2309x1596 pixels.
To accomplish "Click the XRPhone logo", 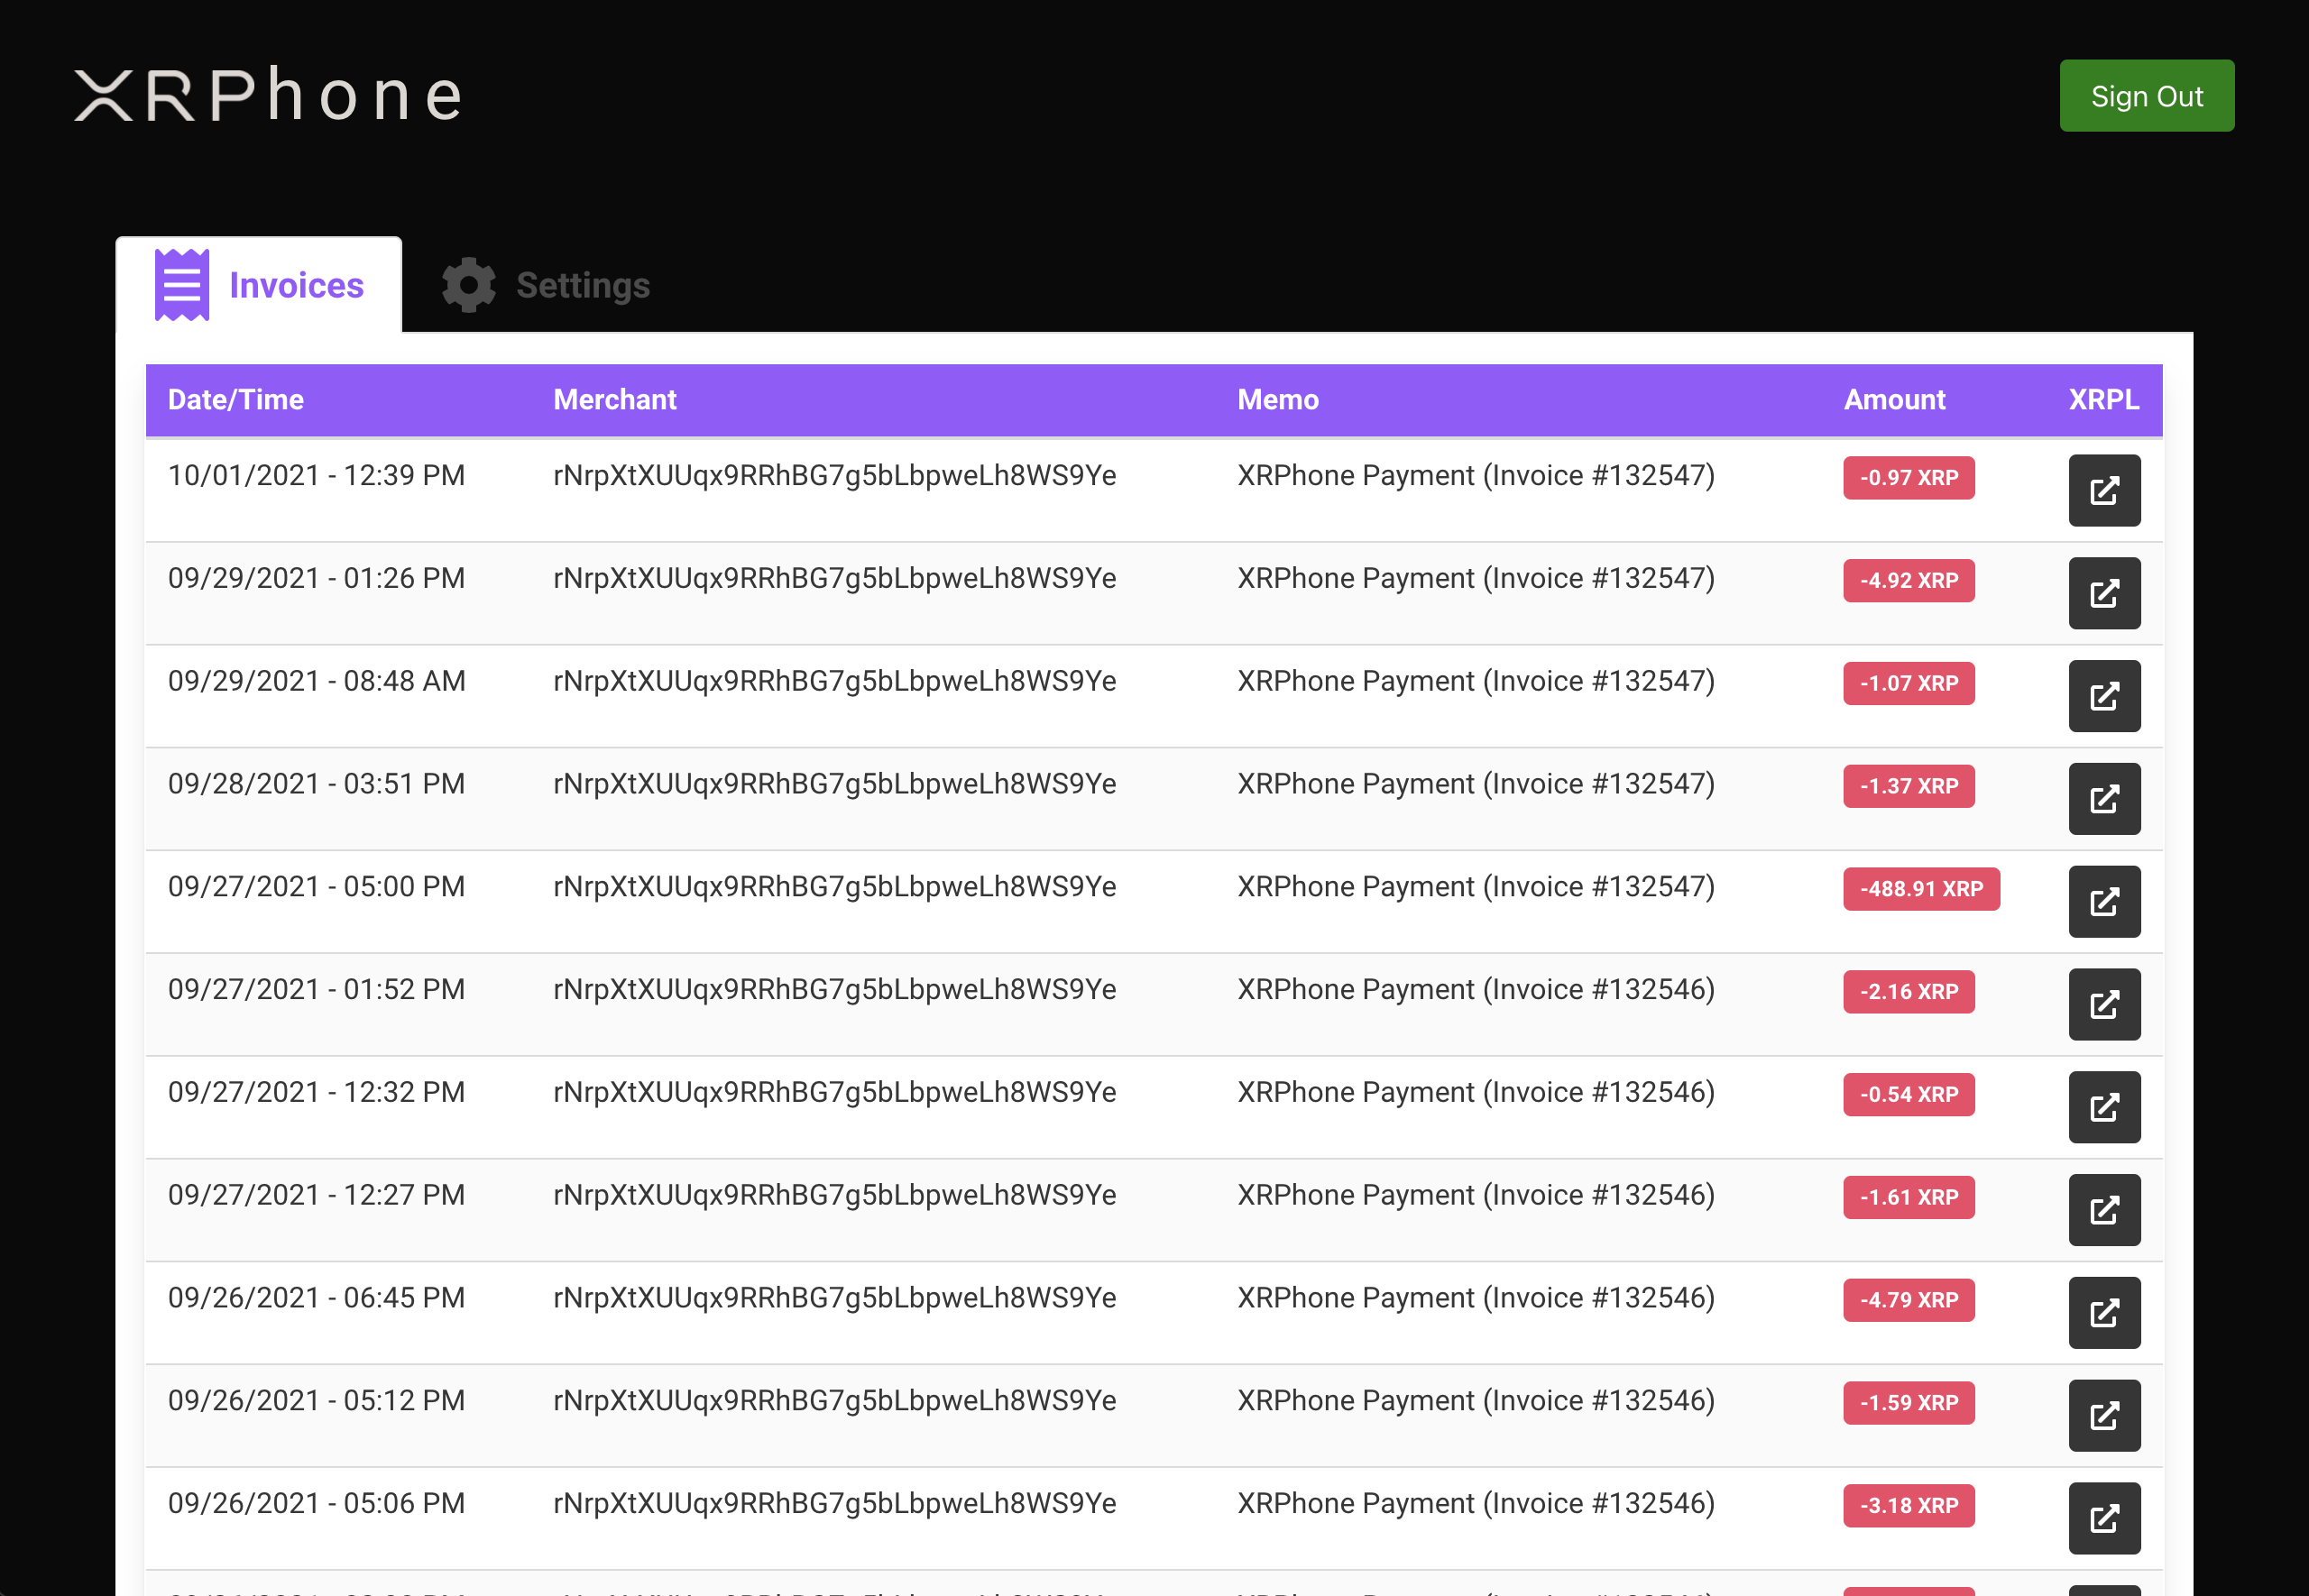I will tap(268, 96).
